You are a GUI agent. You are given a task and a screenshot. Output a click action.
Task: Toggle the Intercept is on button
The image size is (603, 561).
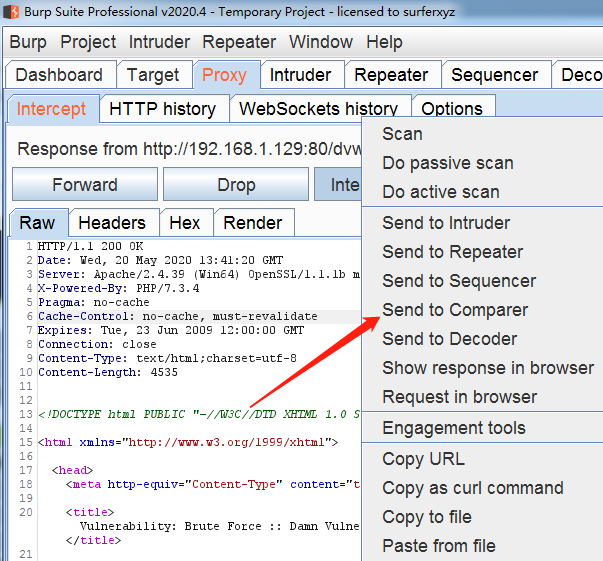[338, 185]
